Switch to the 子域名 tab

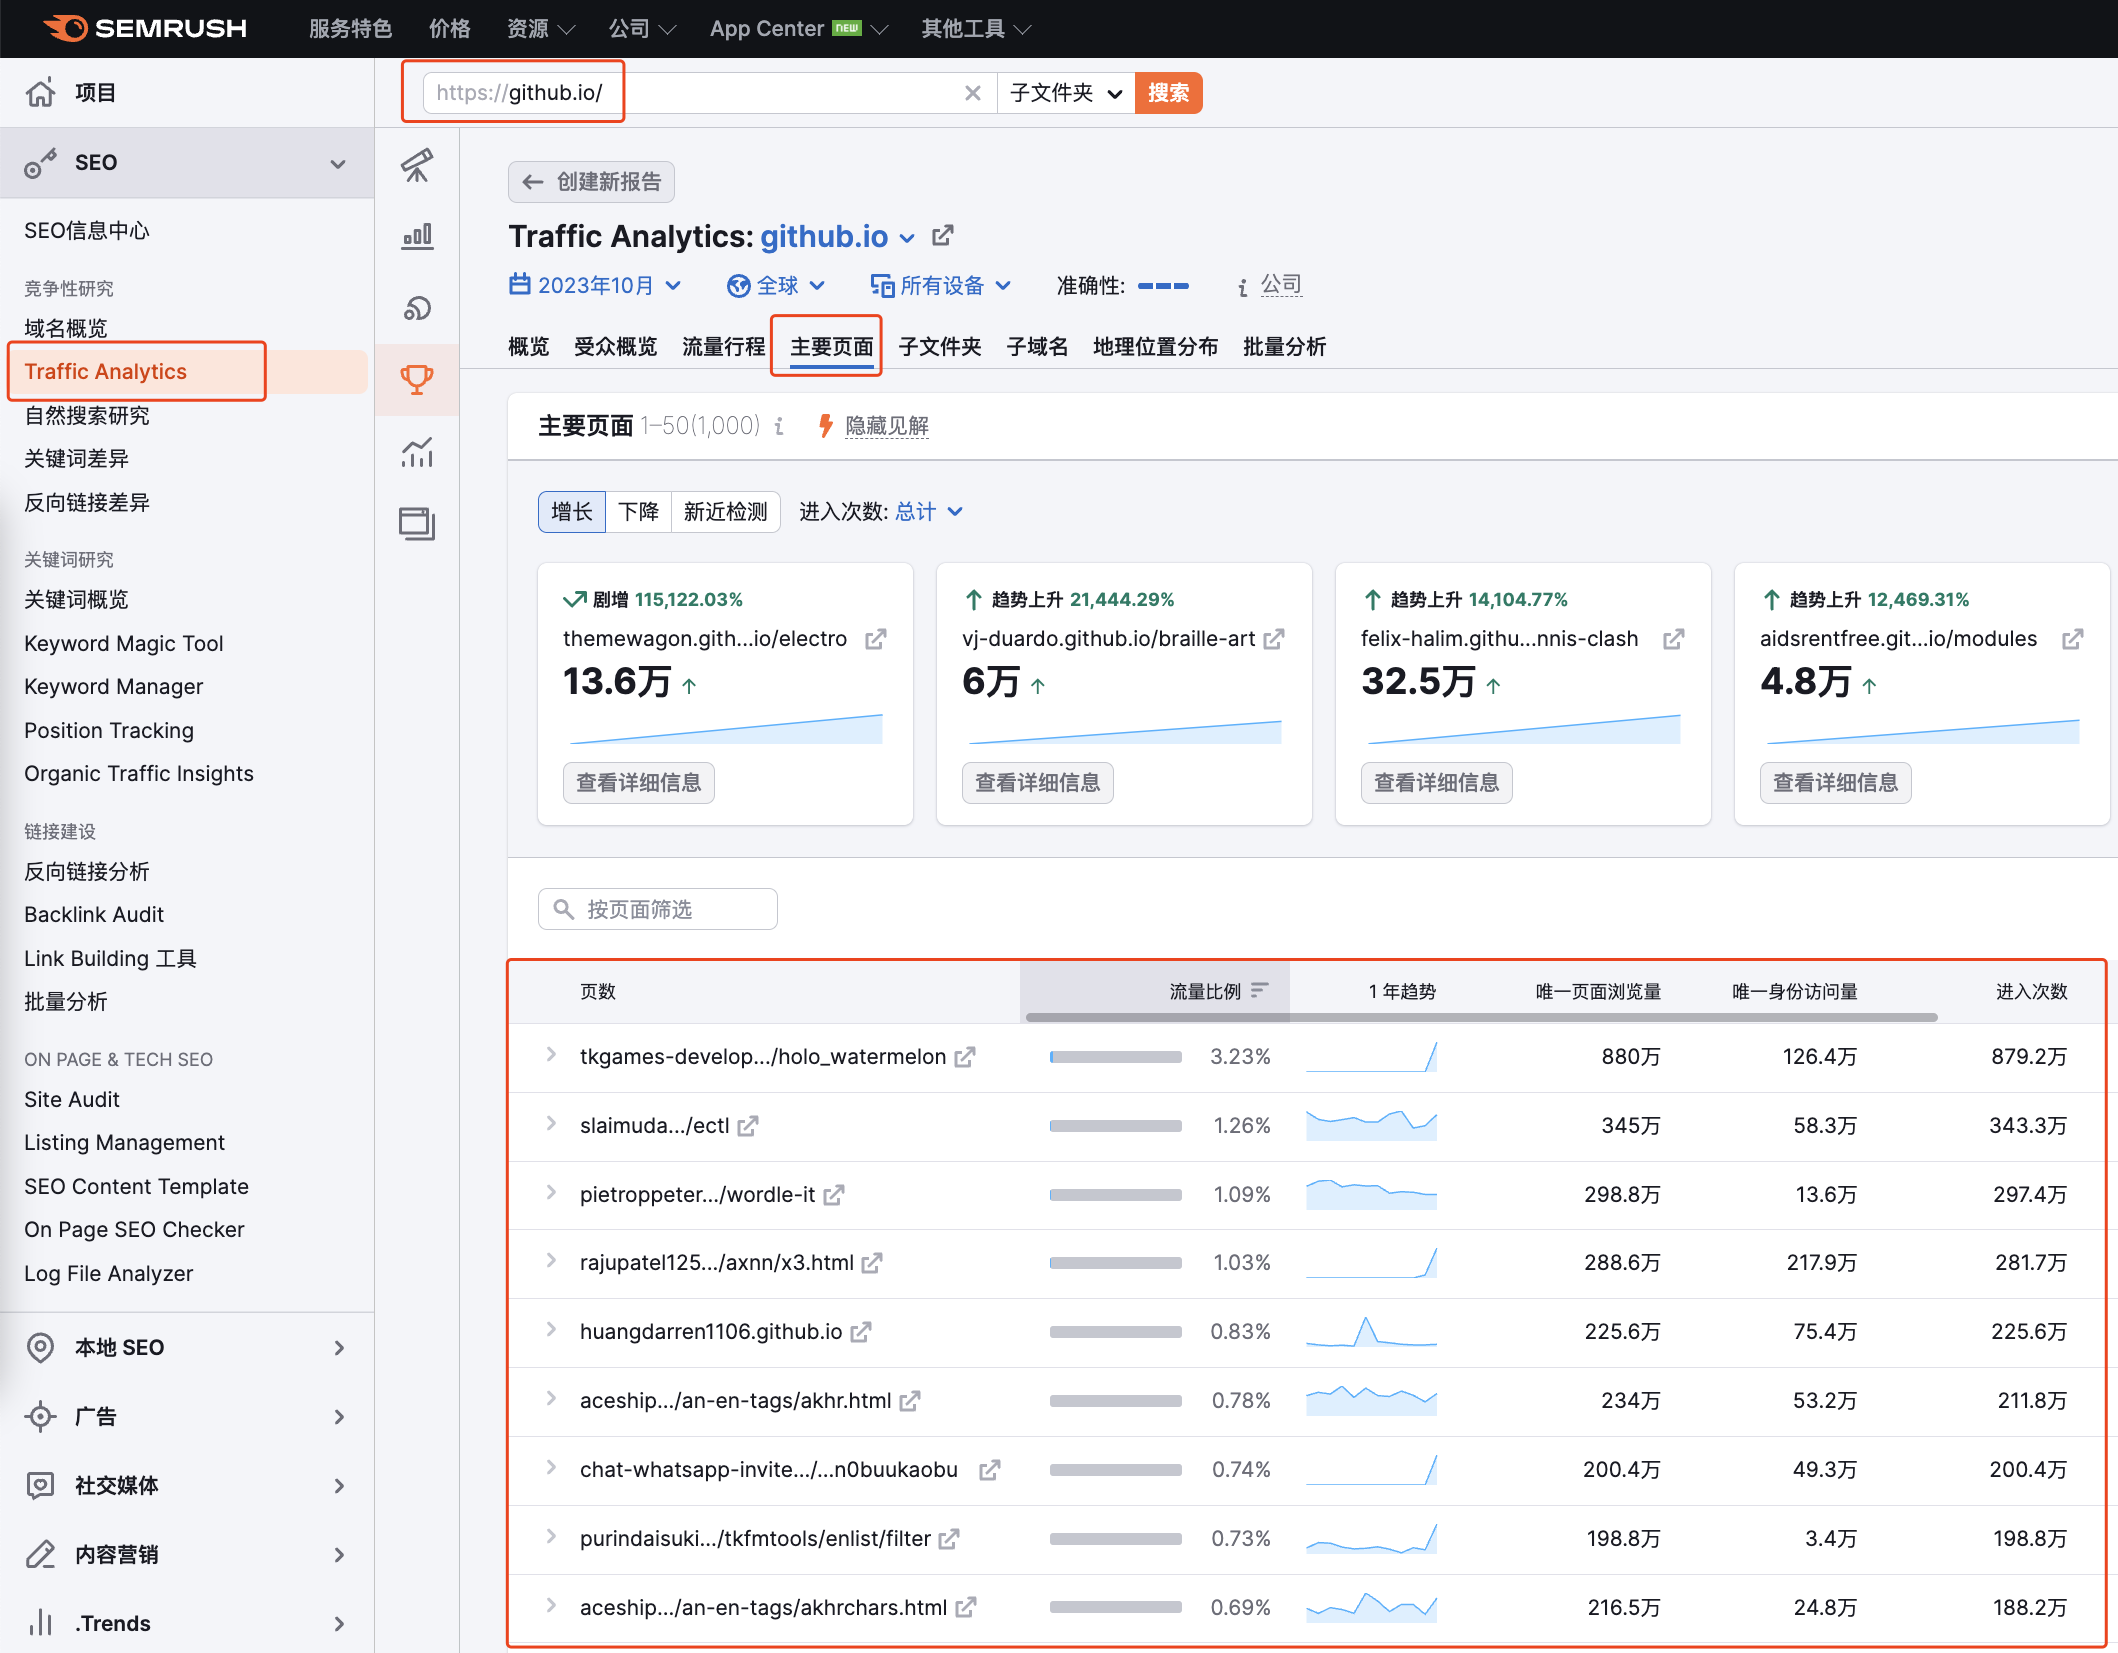coord(1037,347)
